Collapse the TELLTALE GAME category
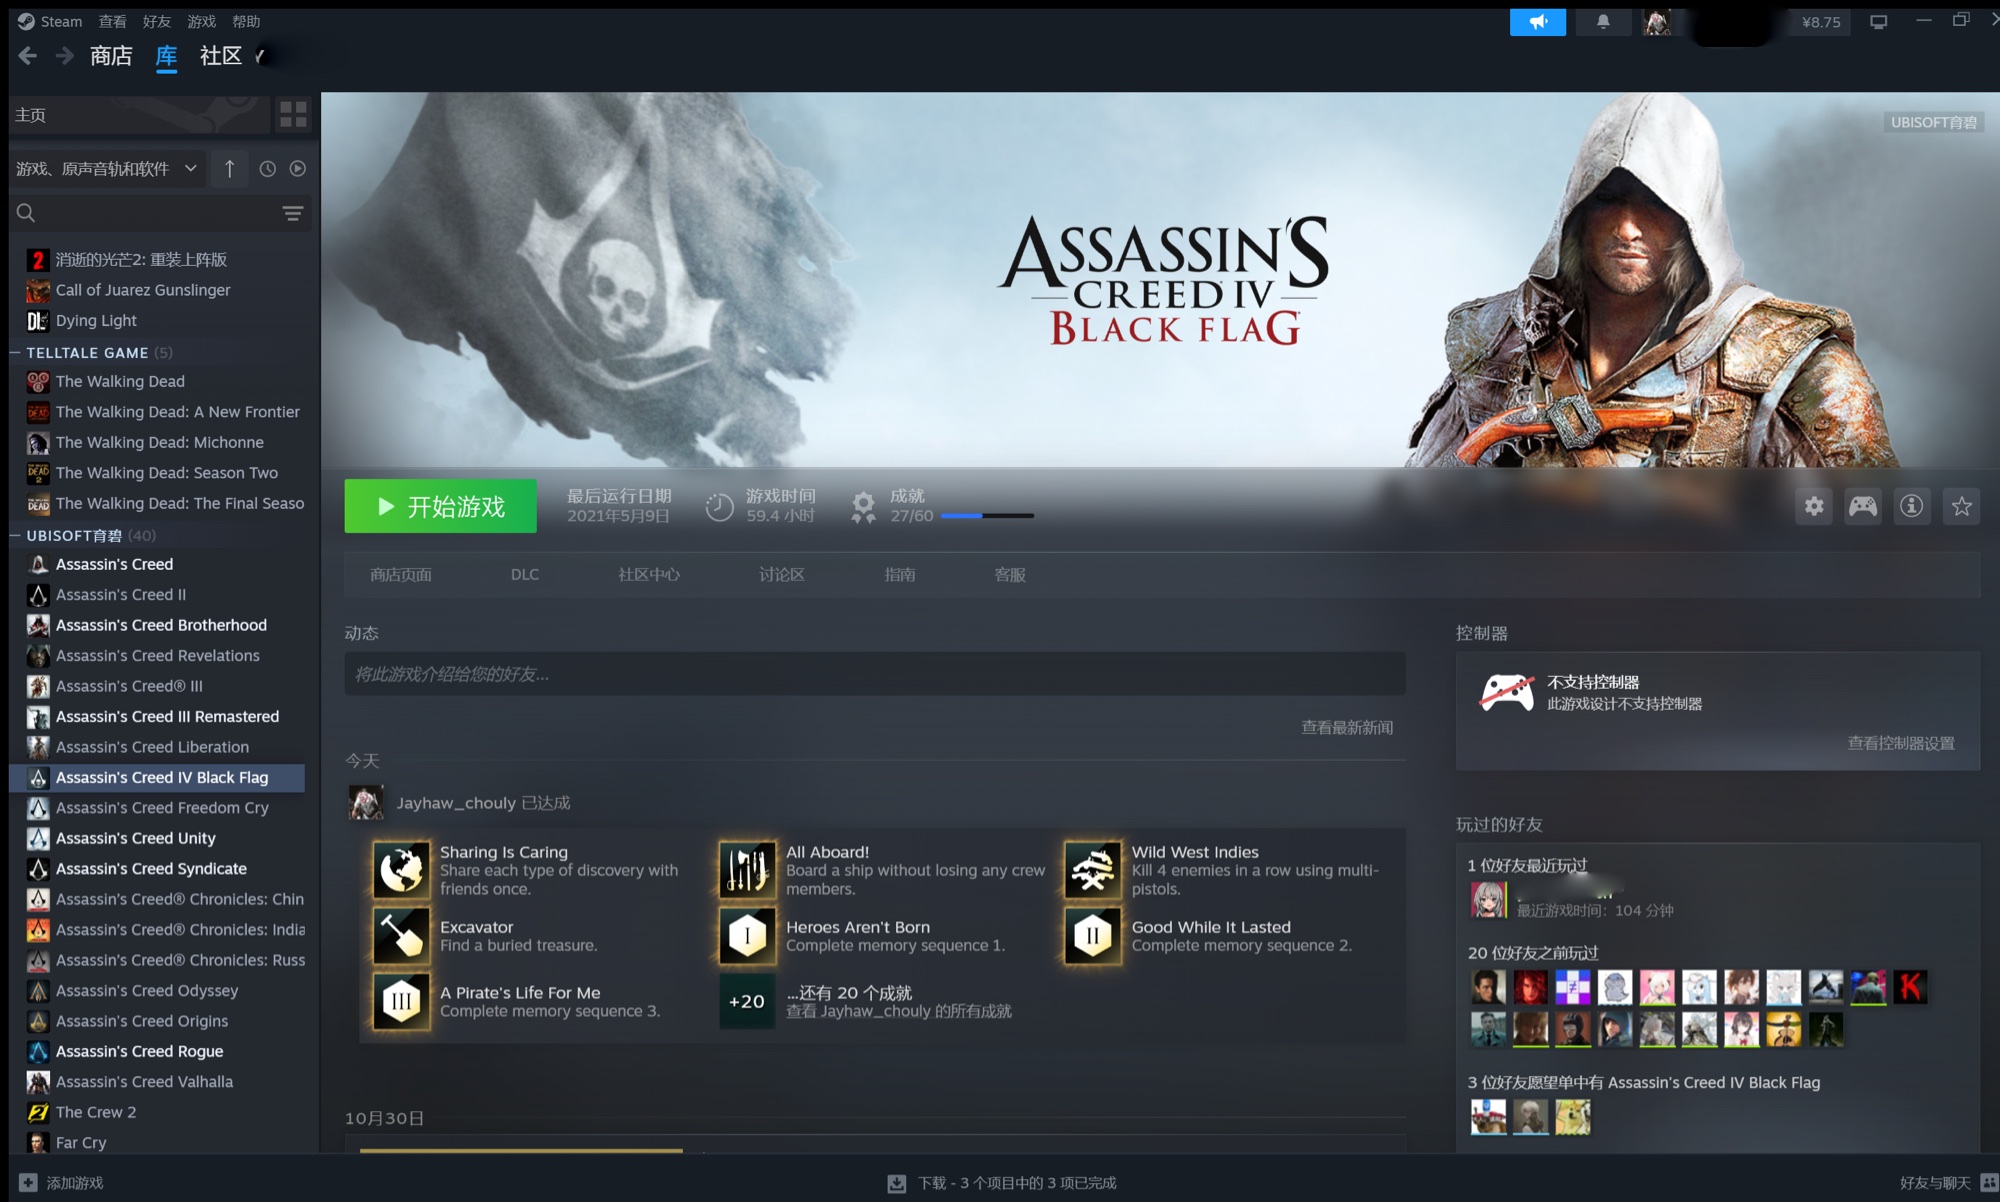 15,353
